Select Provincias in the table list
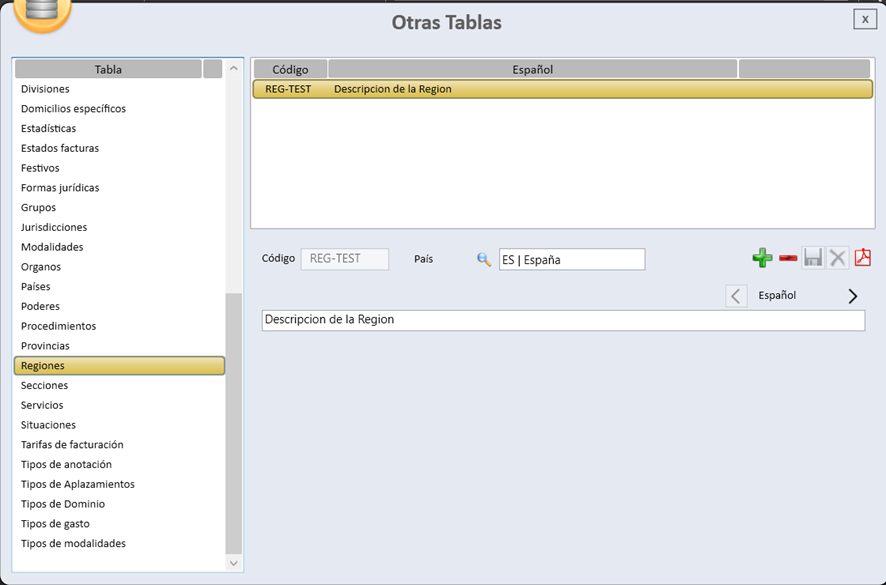This screenshot has height=585, width=886. point(46,346)
